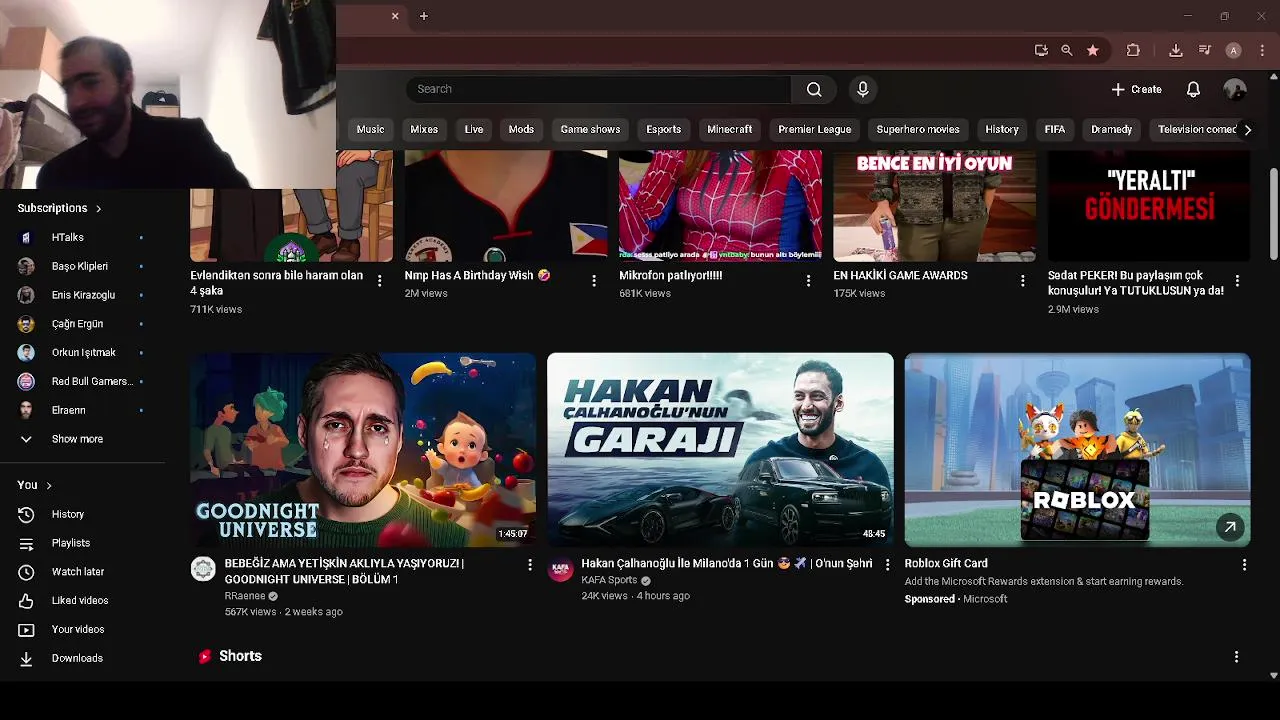Open the browser extensions puzzle icon

[x=1133, y=50]
